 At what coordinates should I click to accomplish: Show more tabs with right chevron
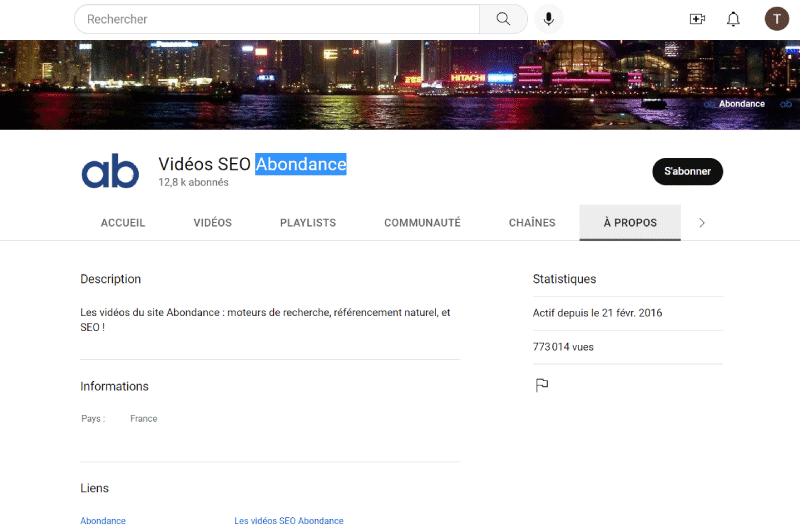(702, 223)
